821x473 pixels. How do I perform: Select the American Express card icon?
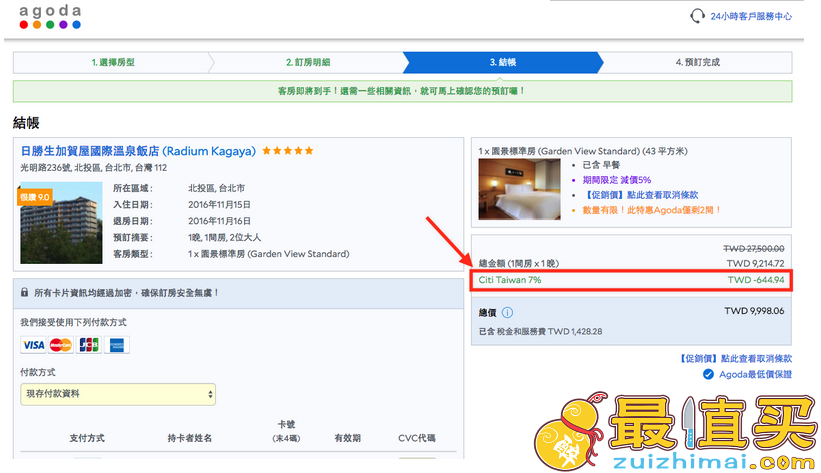[x=116, y=345]
